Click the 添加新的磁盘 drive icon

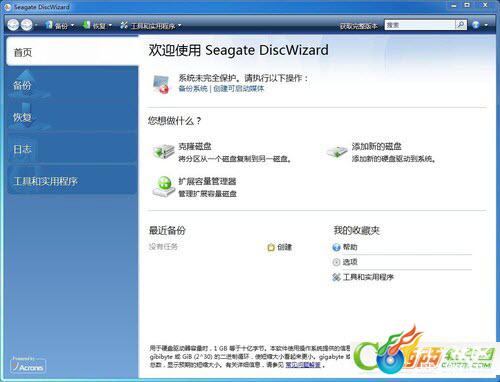pyautogui.click(x=337, y=151)
